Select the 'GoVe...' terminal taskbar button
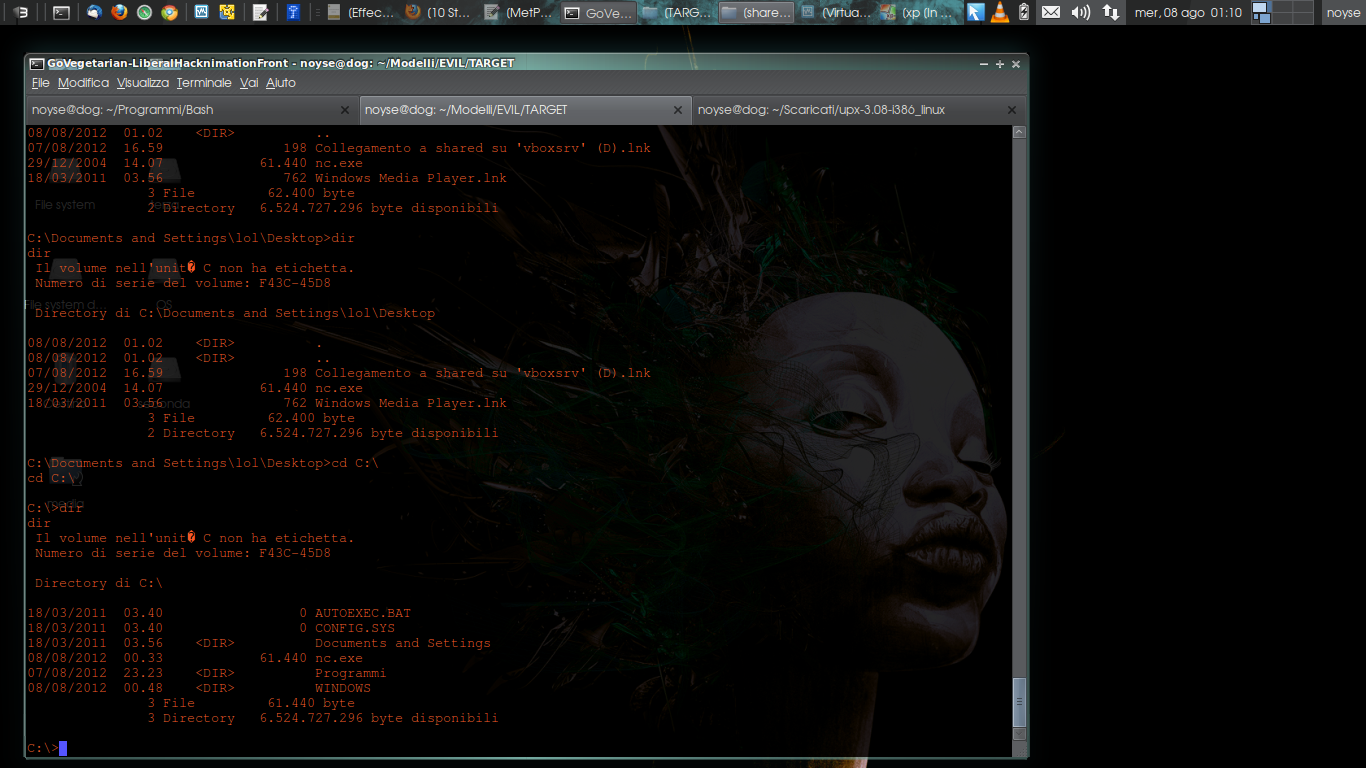The height and width of the screenshot is (768, 1366). (597, 13)
